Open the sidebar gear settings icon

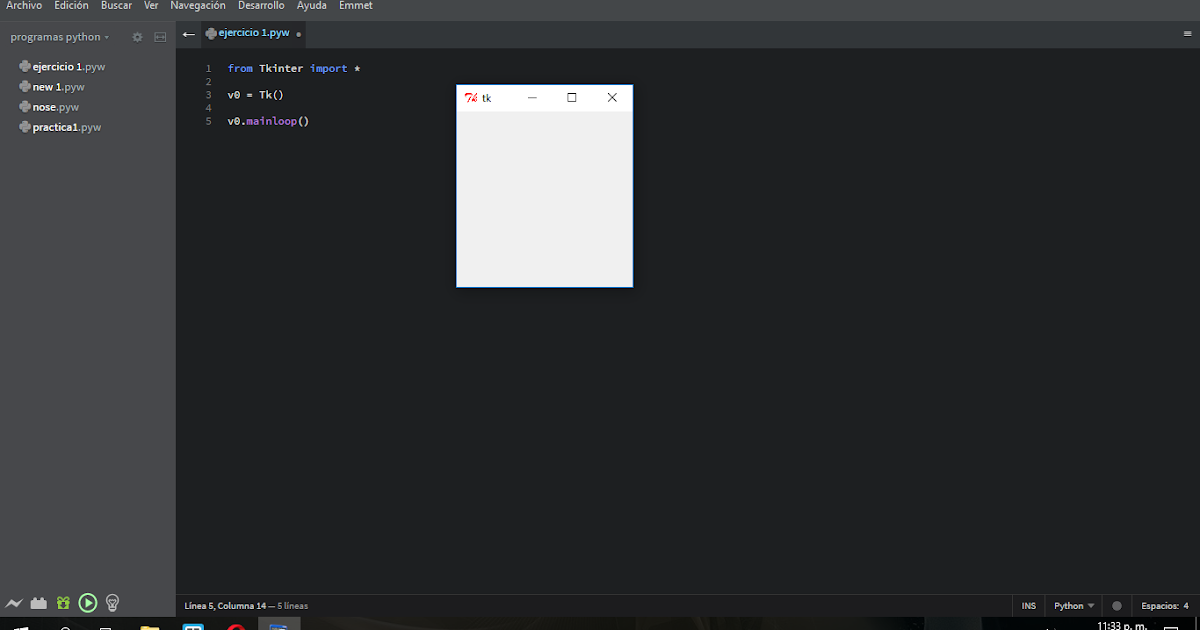click(138, 37)
